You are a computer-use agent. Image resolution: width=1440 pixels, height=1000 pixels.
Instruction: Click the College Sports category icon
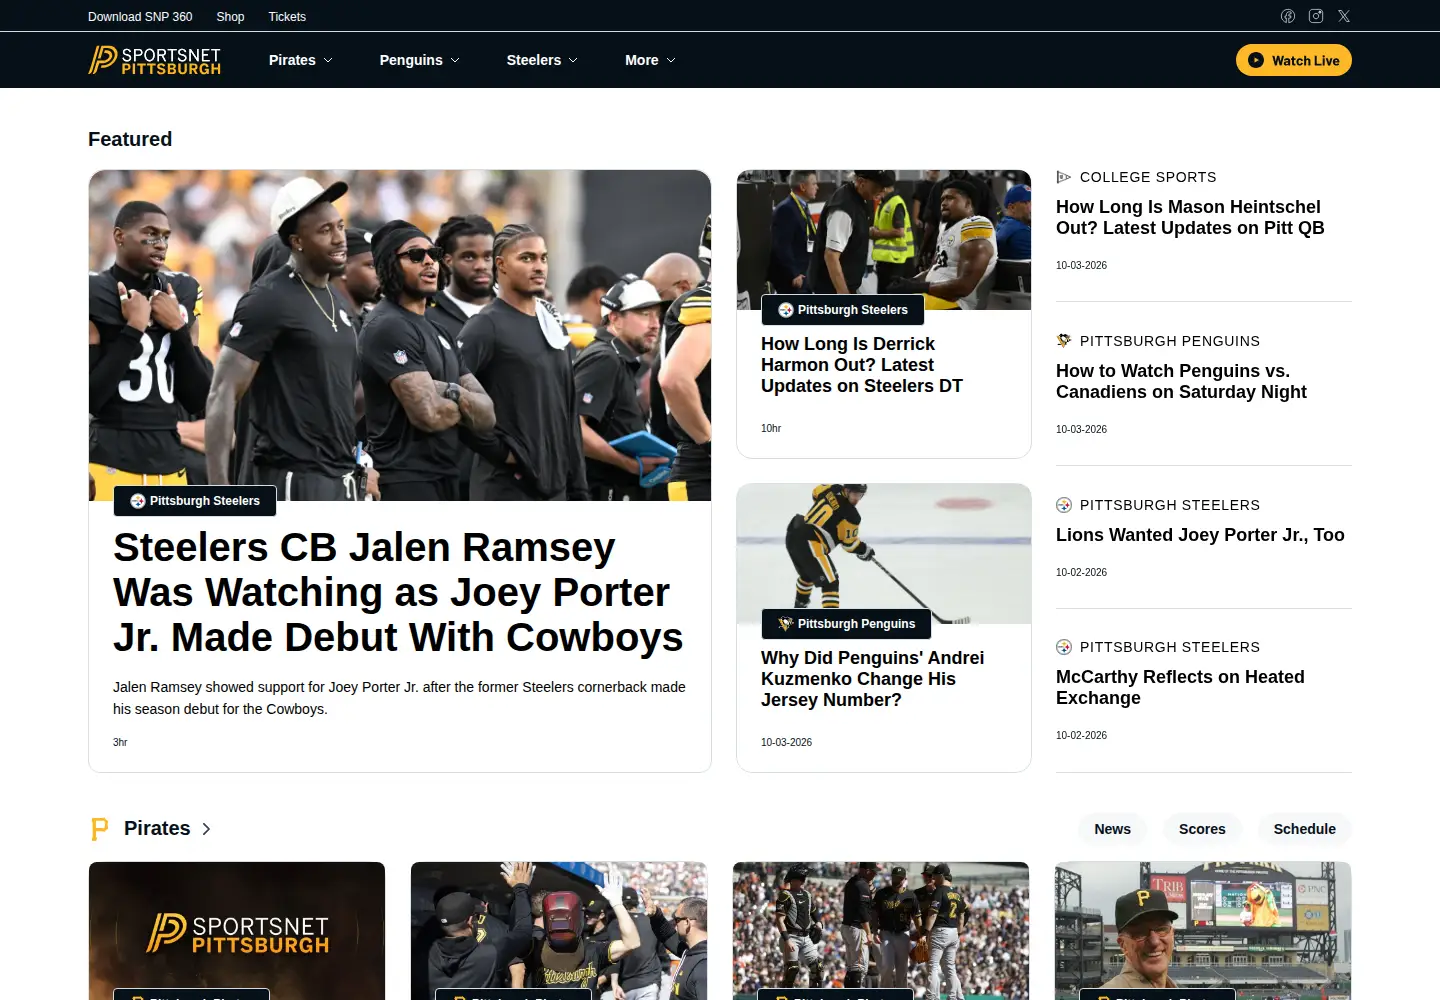tap(1064, 177)
